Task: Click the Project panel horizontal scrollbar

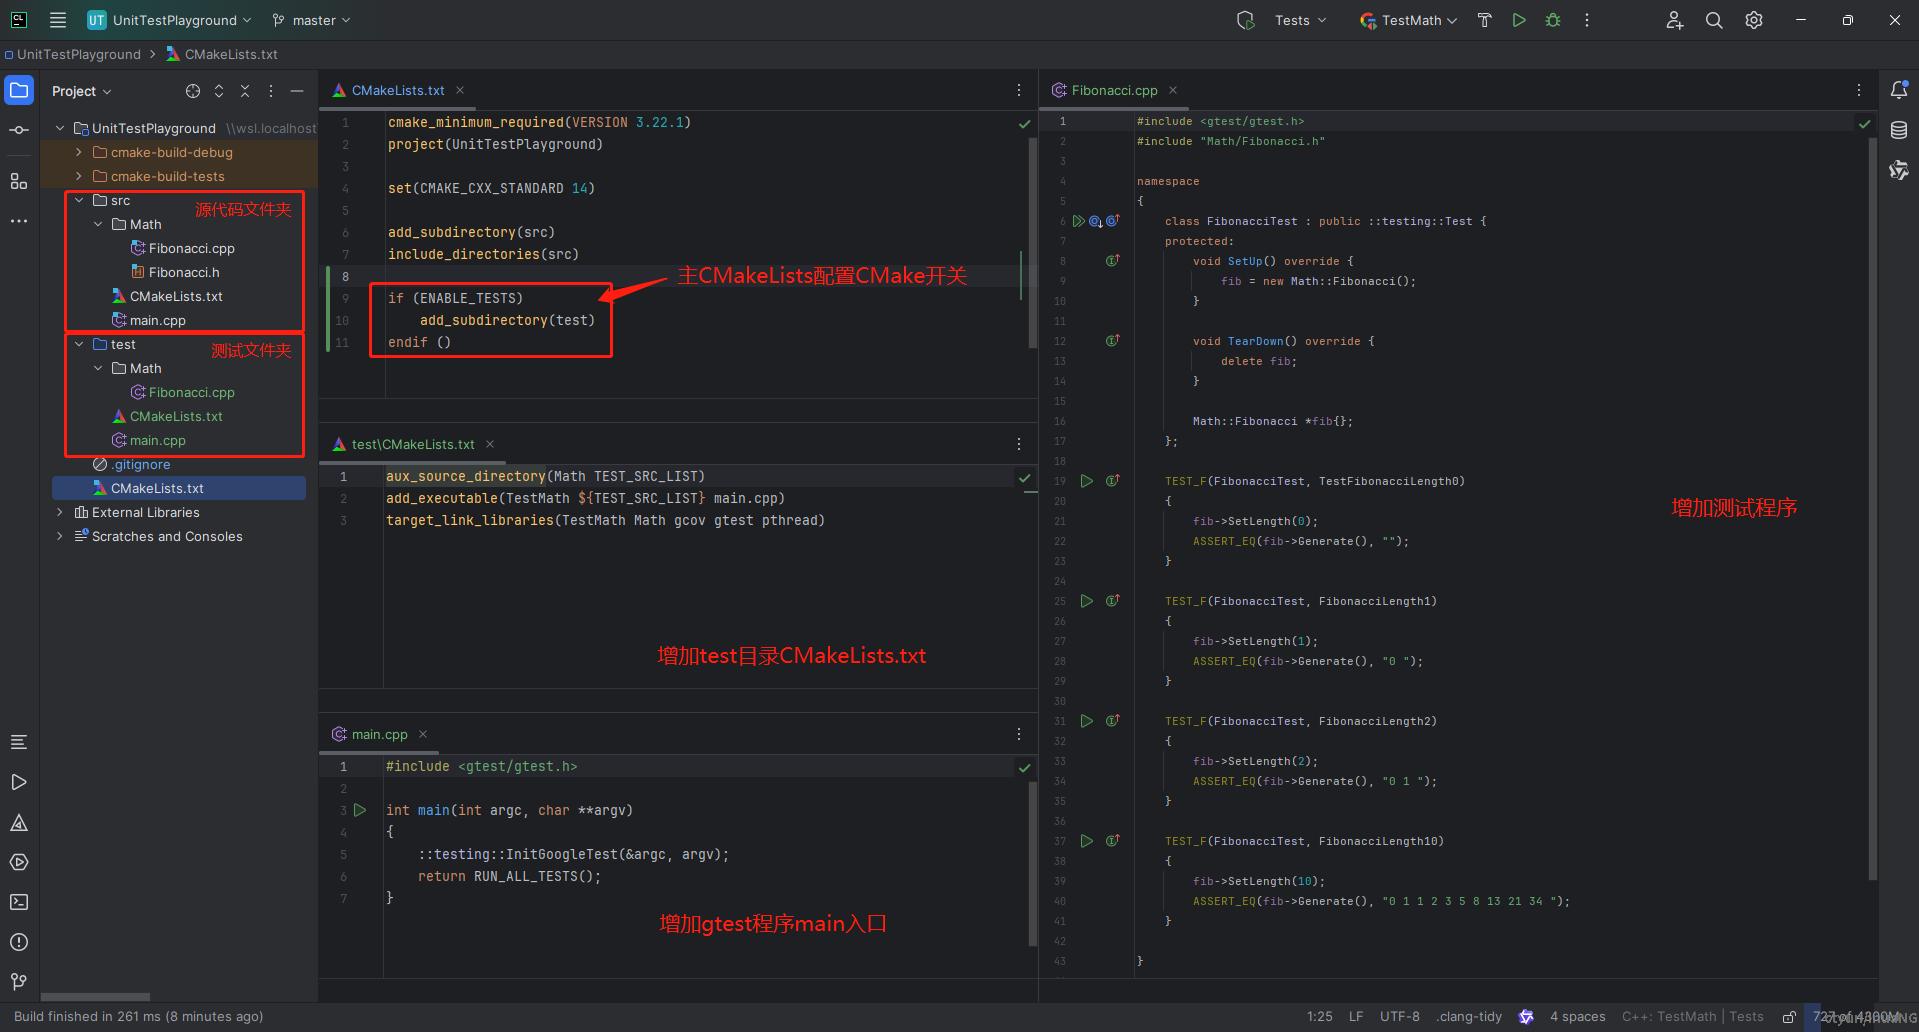Action: pos(95,997)
